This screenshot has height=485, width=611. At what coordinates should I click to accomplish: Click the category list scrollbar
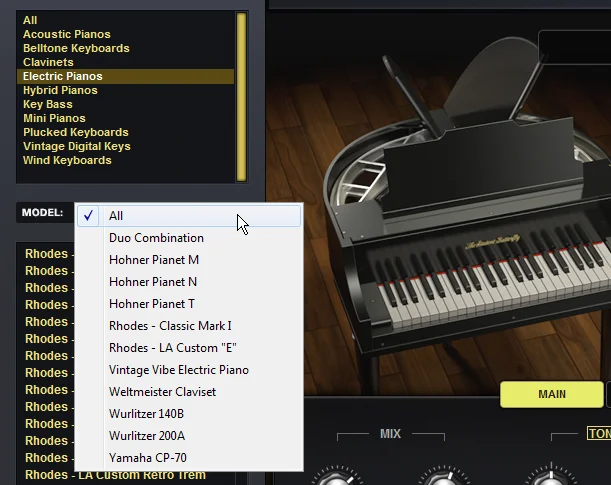coord(242,97)
